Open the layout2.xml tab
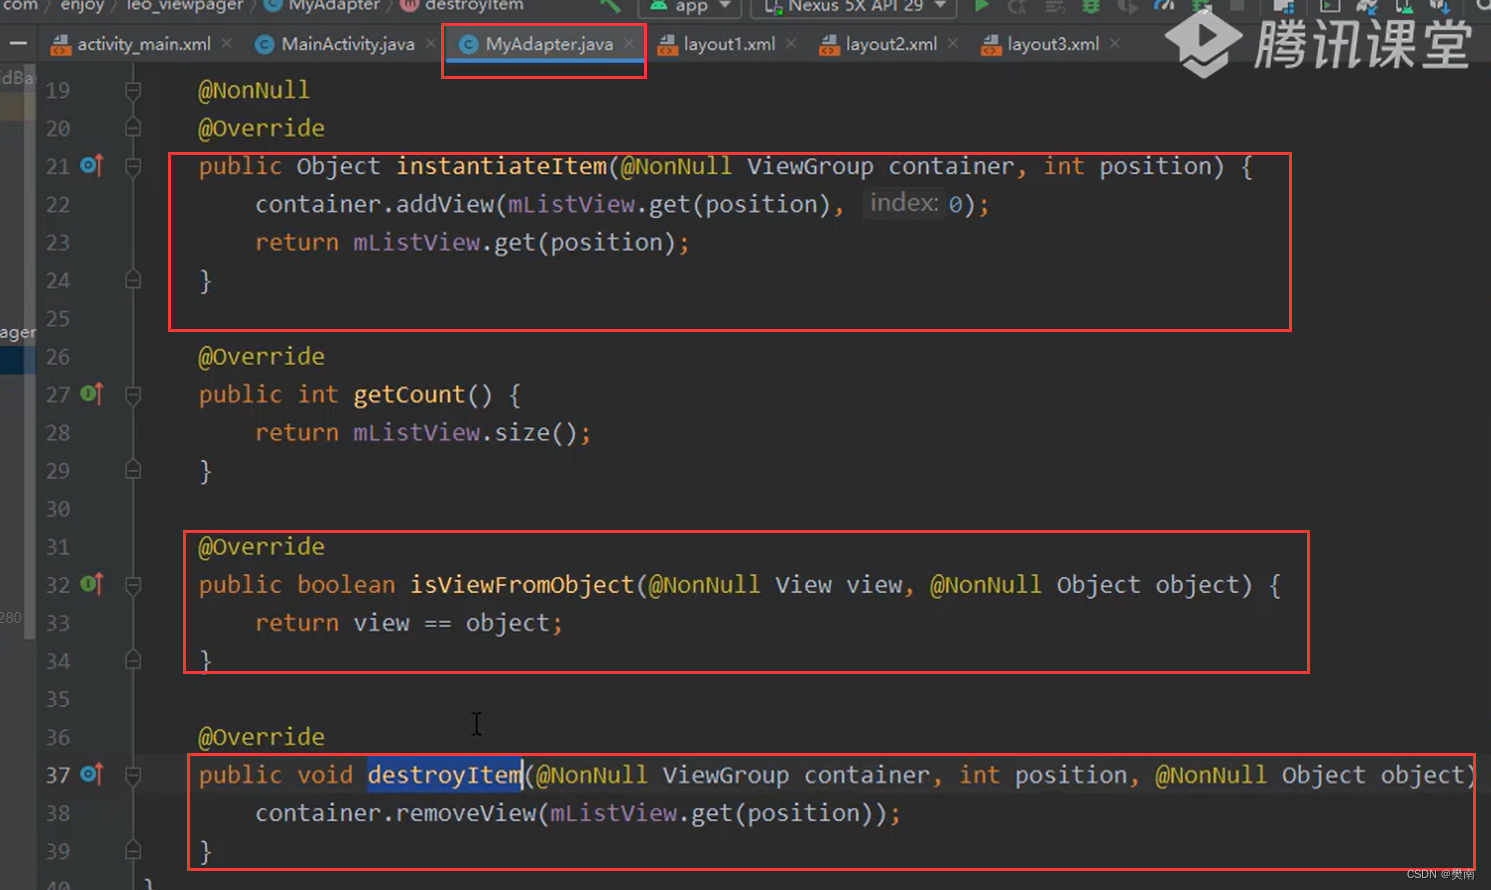1491x890 pixels. 890,44
